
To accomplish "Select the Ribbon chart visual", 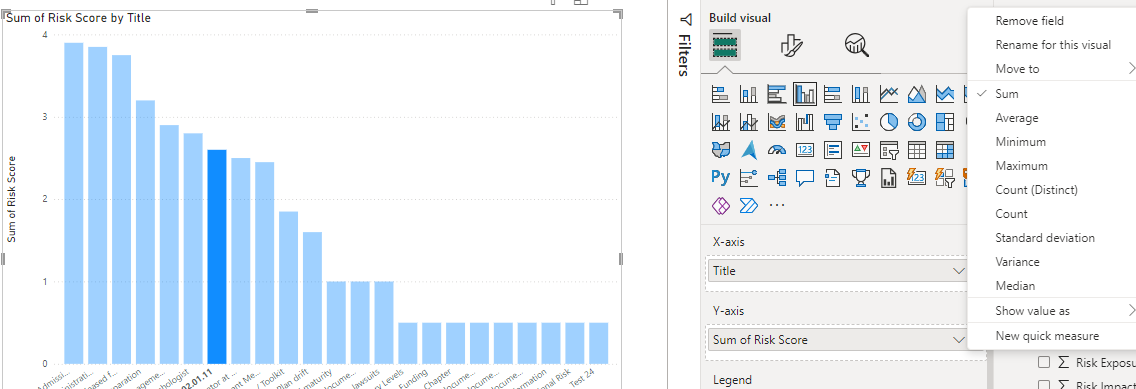I will pos(777,122).
